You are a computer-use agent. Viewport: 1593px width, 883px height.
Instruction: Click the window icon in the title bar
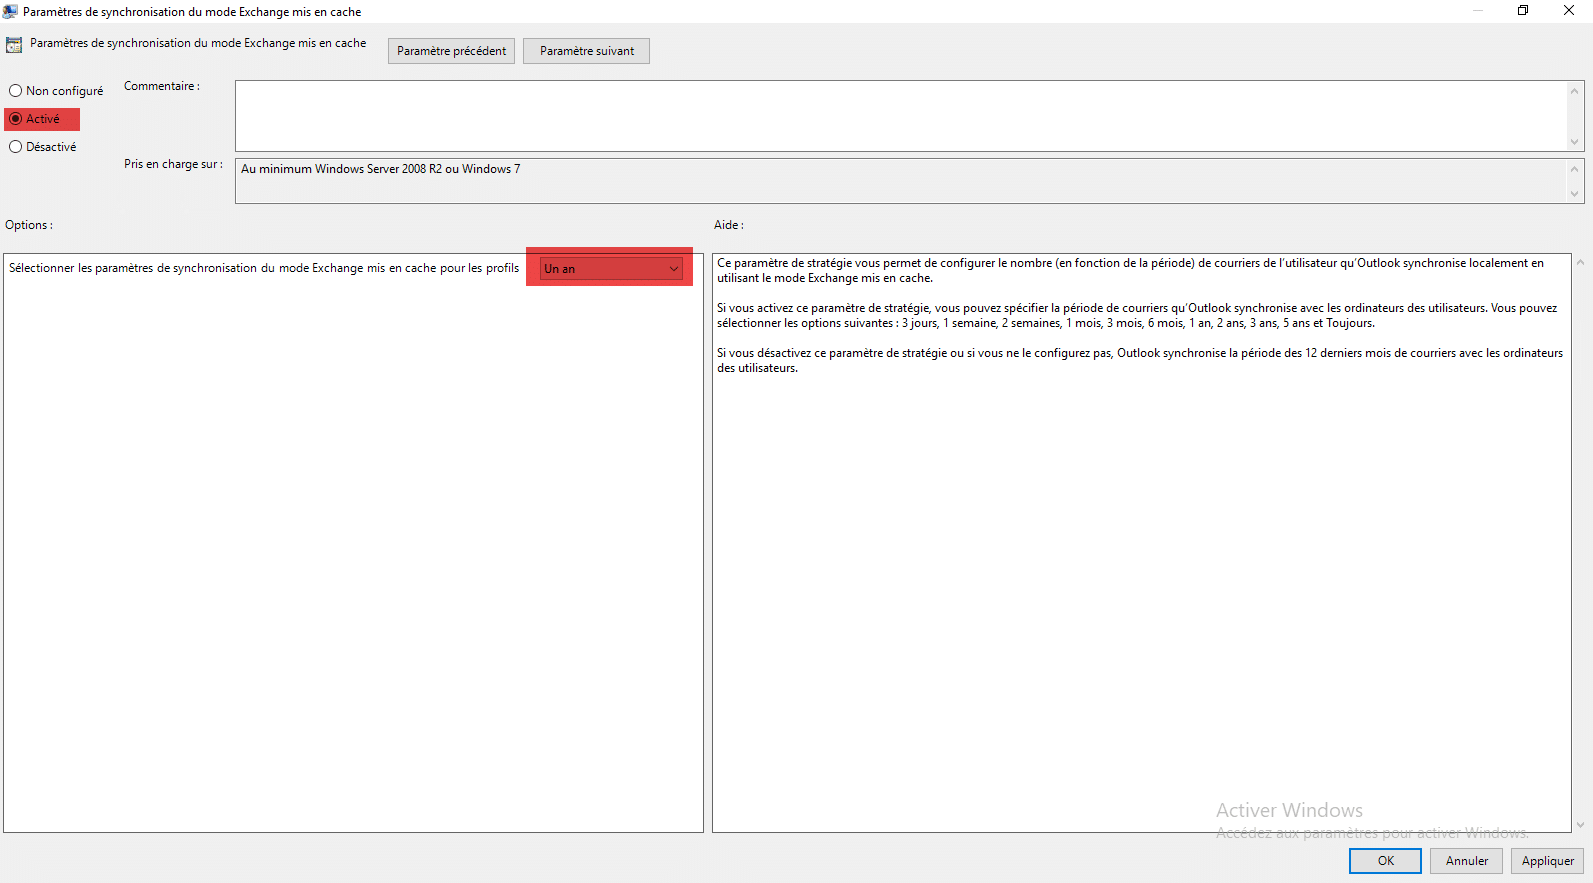(10, 12)
